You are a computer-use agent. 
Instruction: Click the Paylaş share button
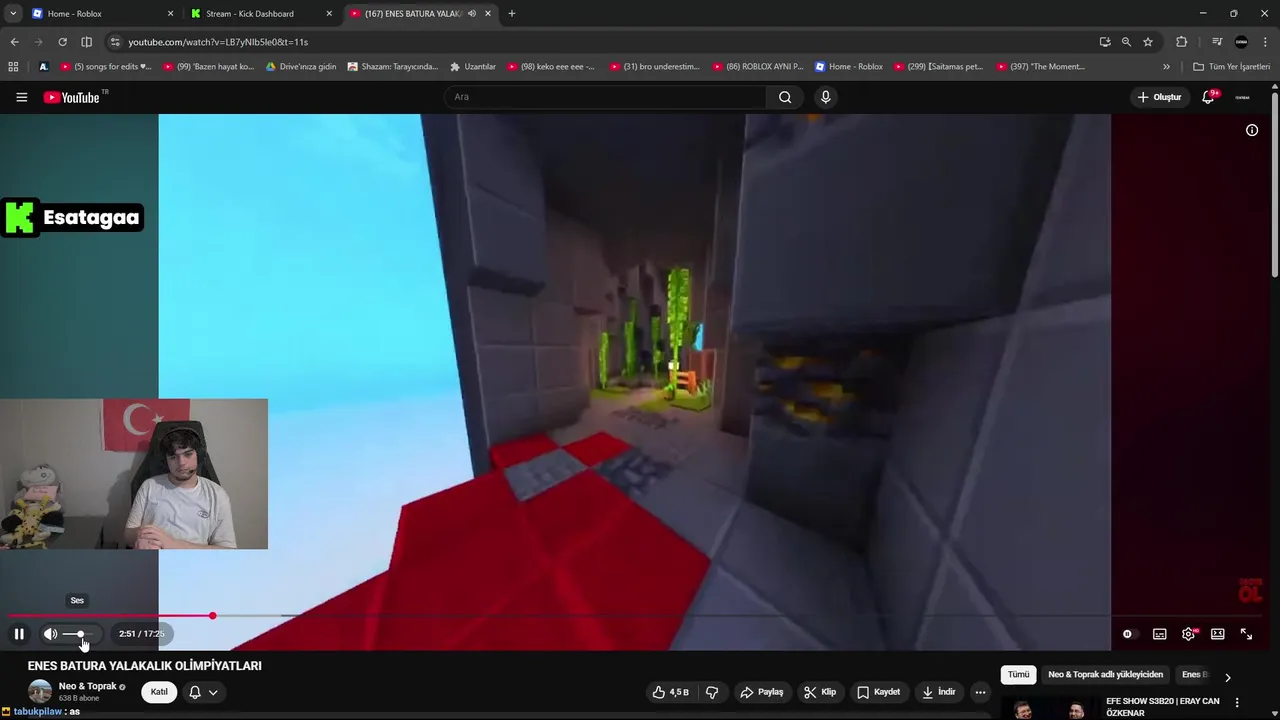pyautogui.click(x=762, y=692)
